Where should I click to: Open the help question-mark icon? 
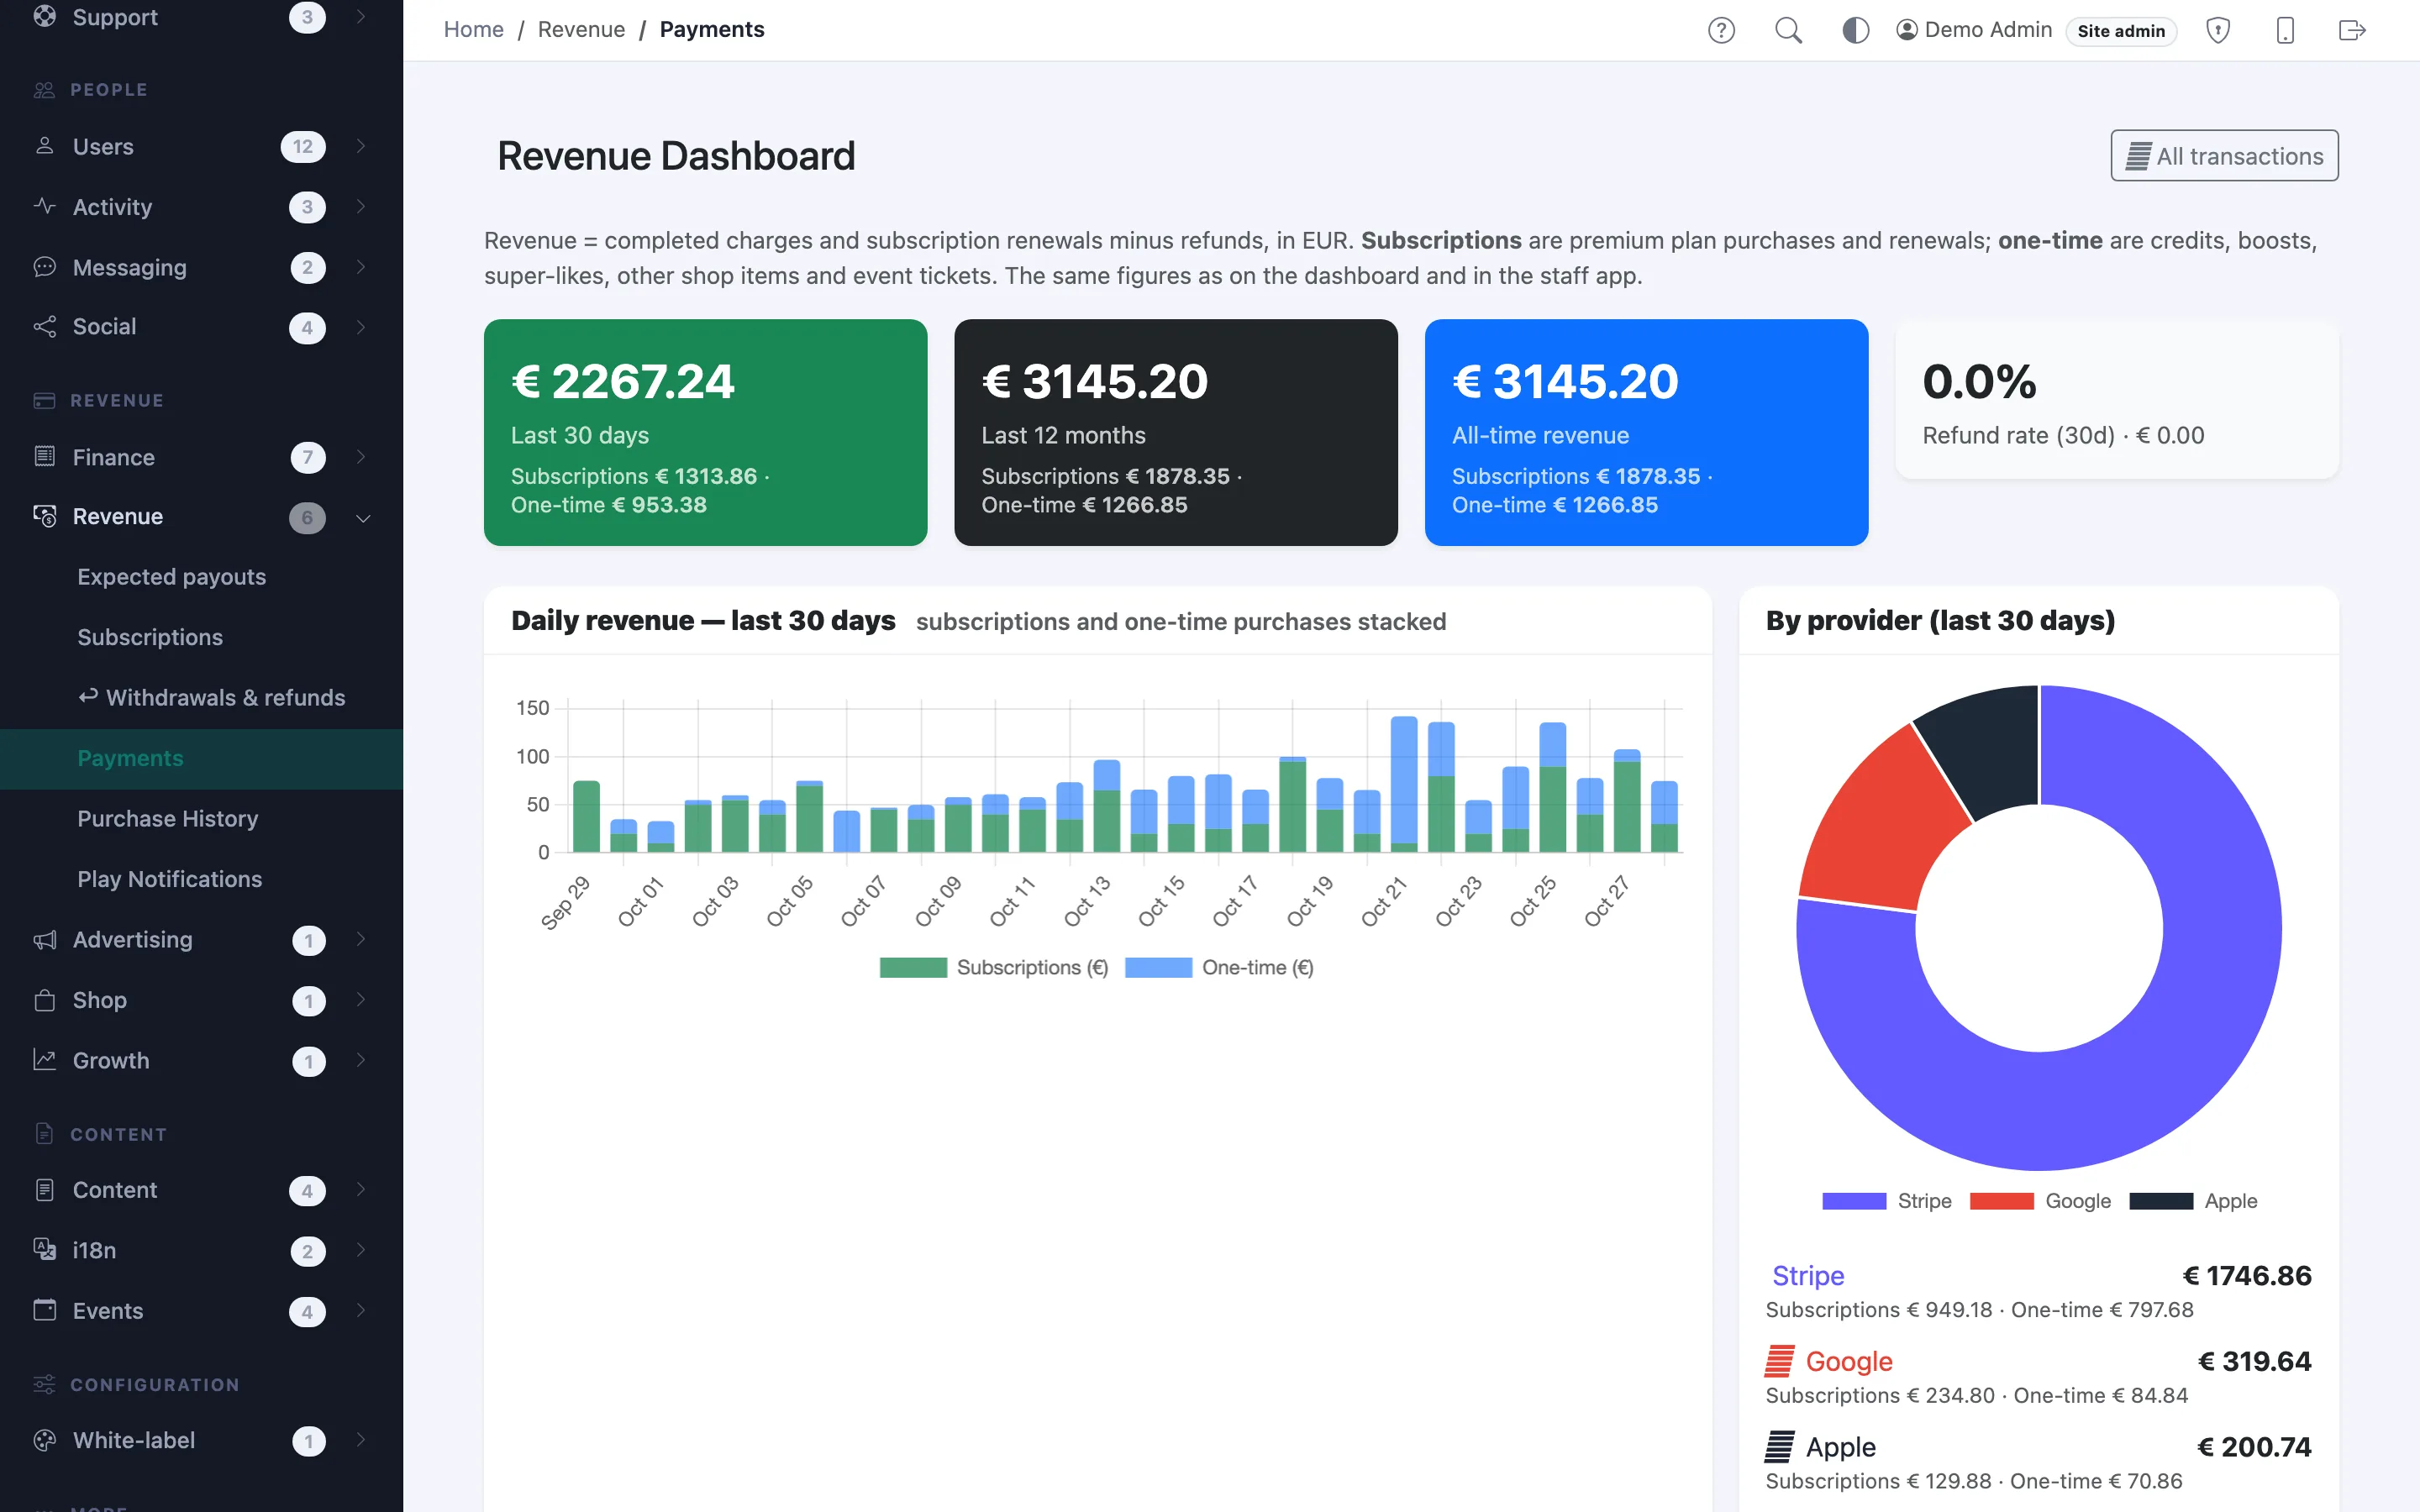click(x=1721, y=30)
